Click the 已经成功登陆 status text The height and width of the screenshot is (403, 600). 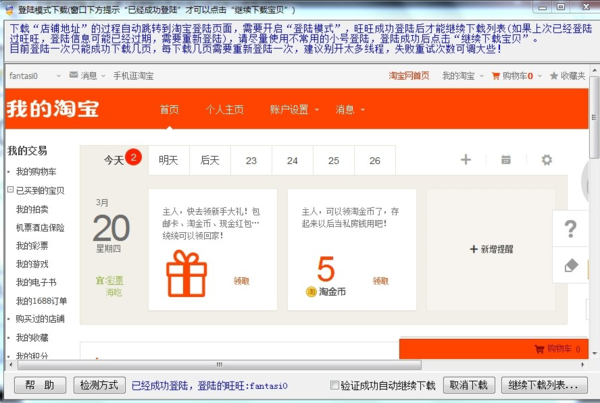coord(209,386)
